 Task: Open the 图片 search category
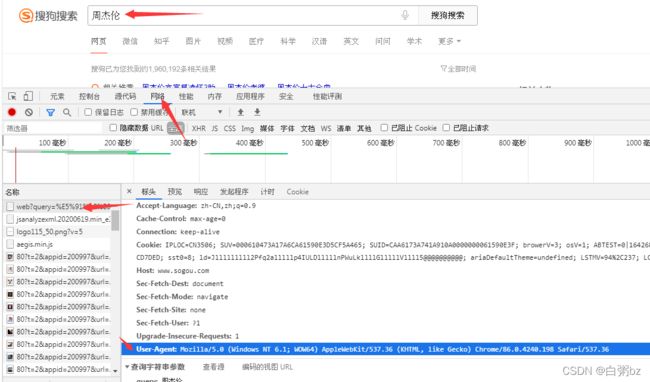(x=193, y=41)
